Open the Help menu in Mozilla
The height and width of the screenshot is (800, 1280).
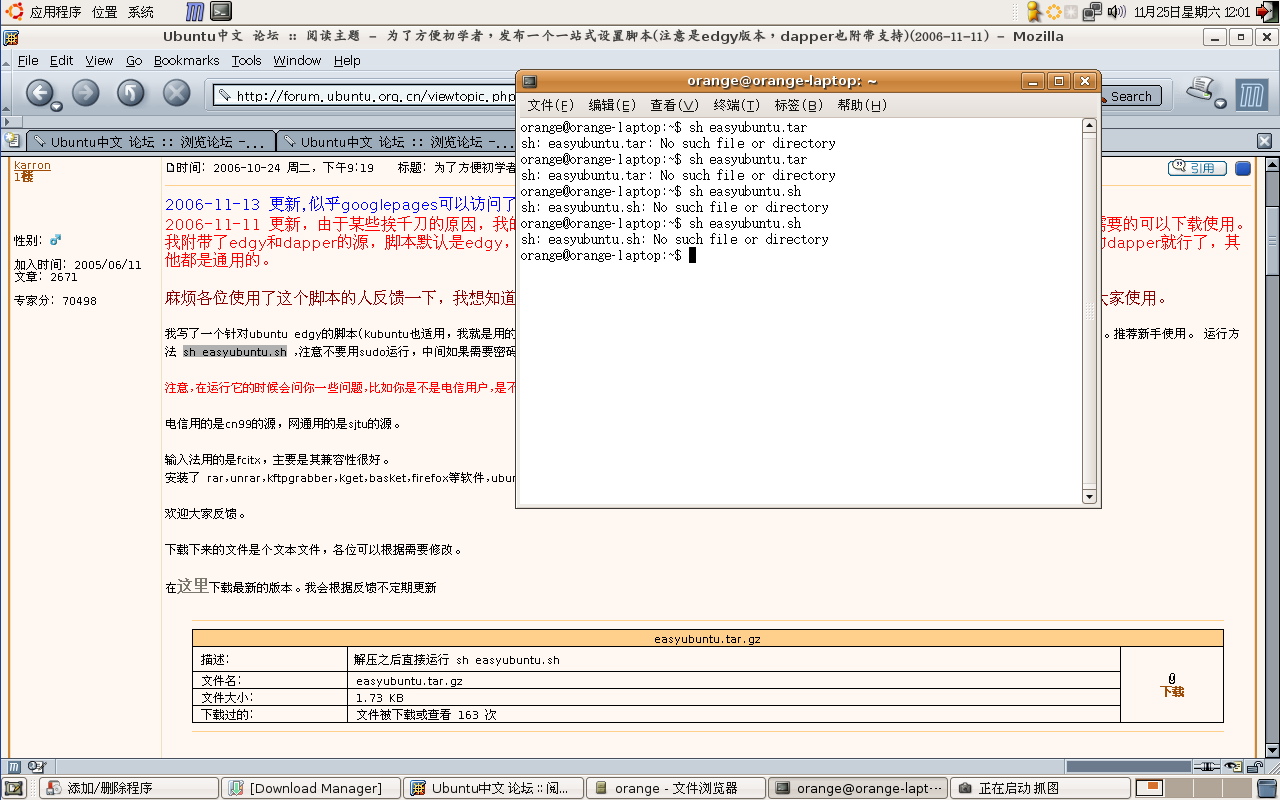click(x=347, y=60)
